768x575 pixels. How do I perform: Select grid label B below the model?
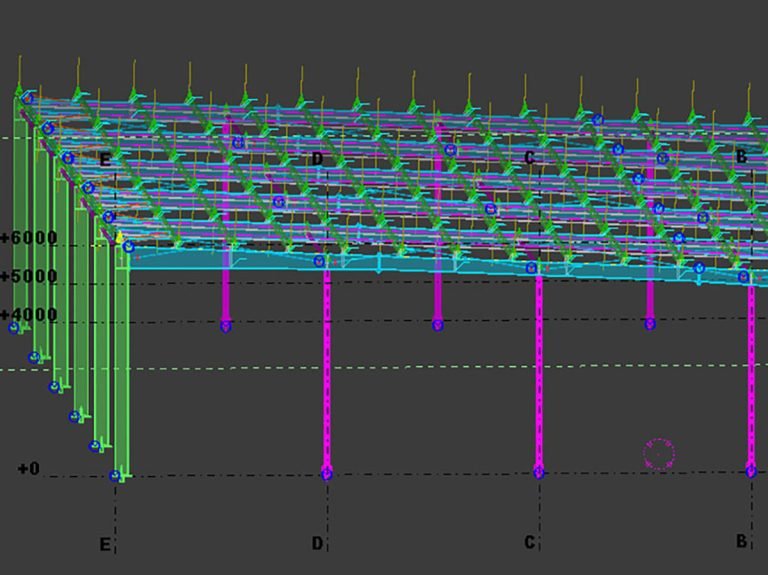pos(742,541)
